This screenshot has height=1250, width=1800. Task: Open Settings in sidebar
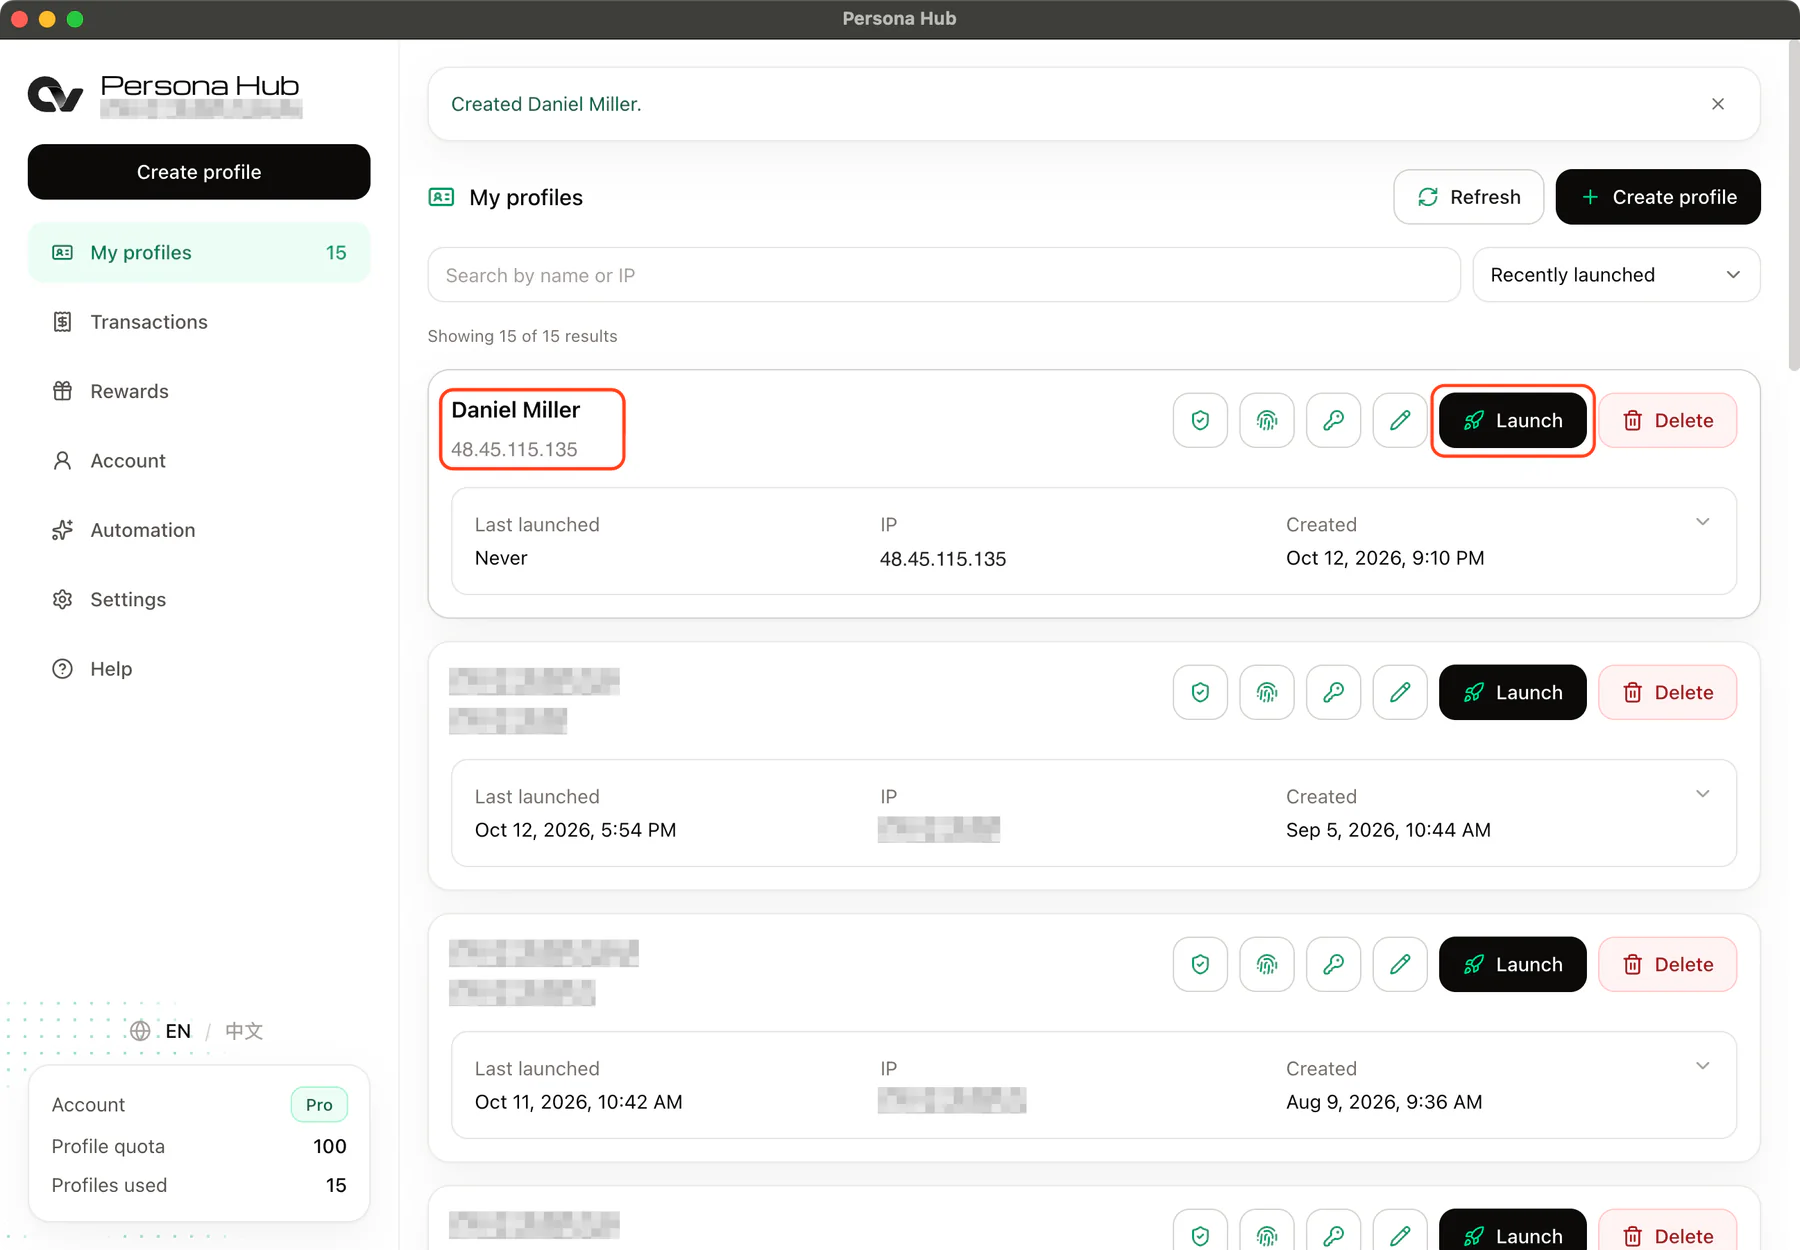point(199,599)
